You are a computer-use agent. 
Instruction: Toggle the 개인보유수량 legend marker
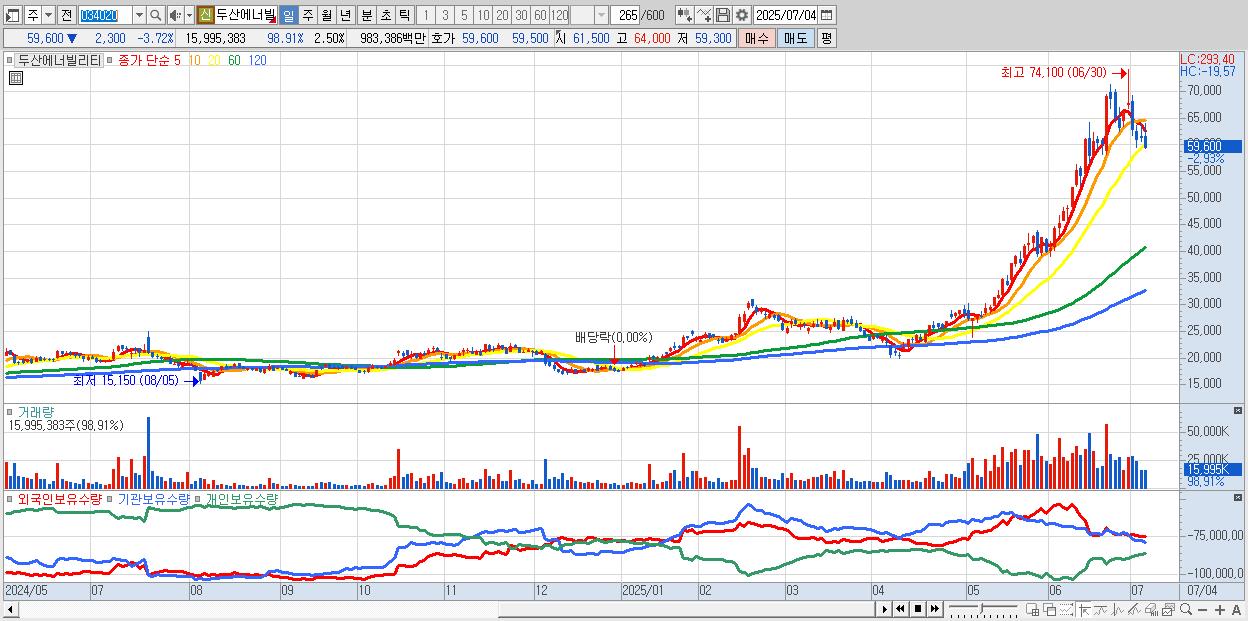(198, 499)
